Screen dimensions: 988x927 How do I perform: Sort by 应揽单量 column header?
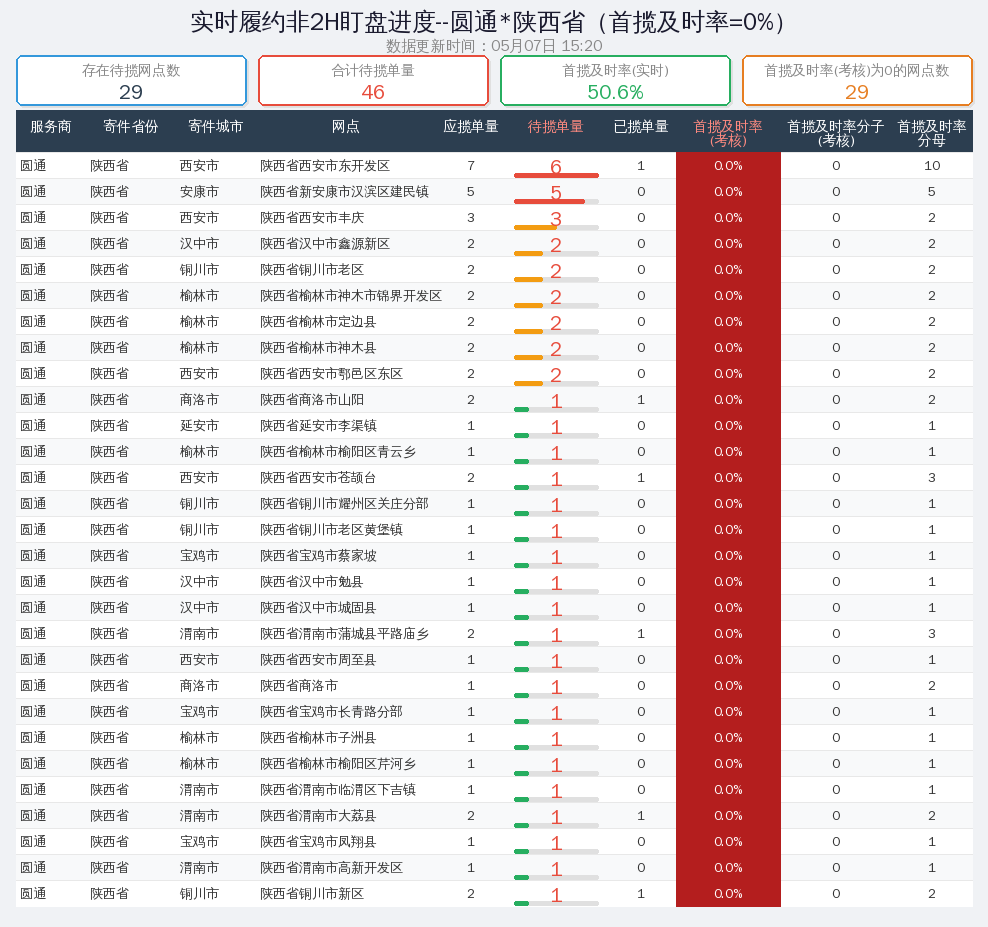click(471, 127)
